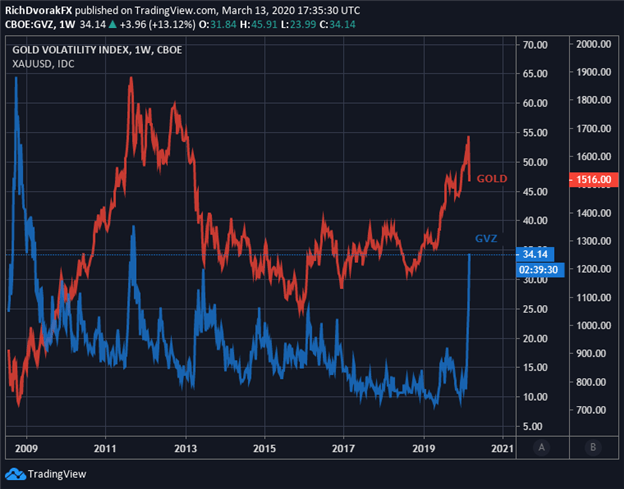Screen dimensions: 624x489
Task: Select the XAUUSD, IDC legend label
Action: 43,64
